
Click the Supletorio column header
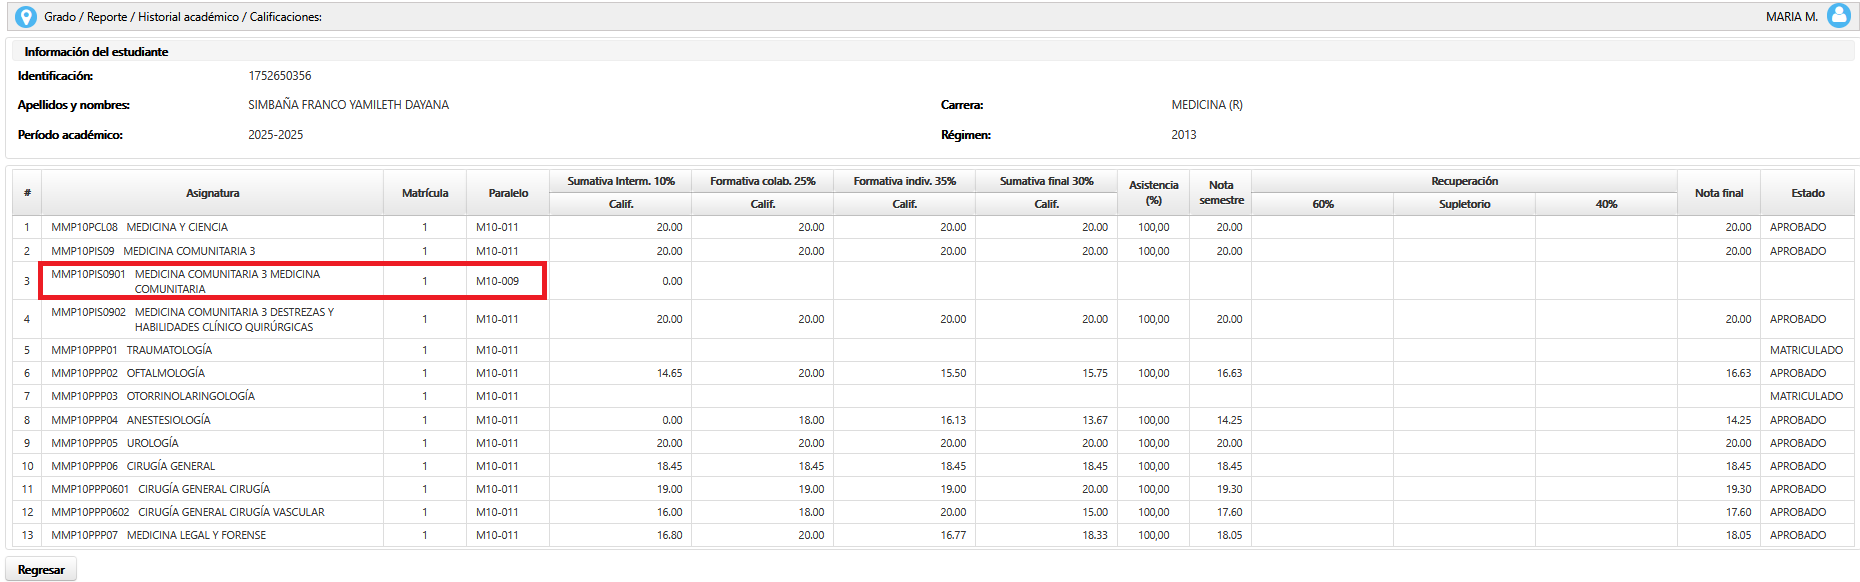(x=1464, y=204)
